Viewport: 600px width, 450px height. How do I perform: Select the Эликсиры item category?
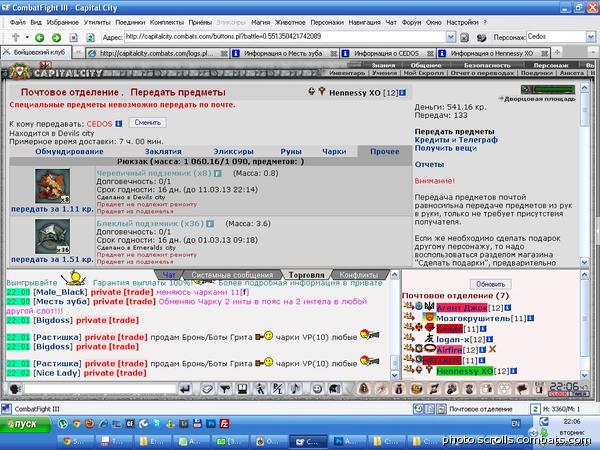(233, 152)
